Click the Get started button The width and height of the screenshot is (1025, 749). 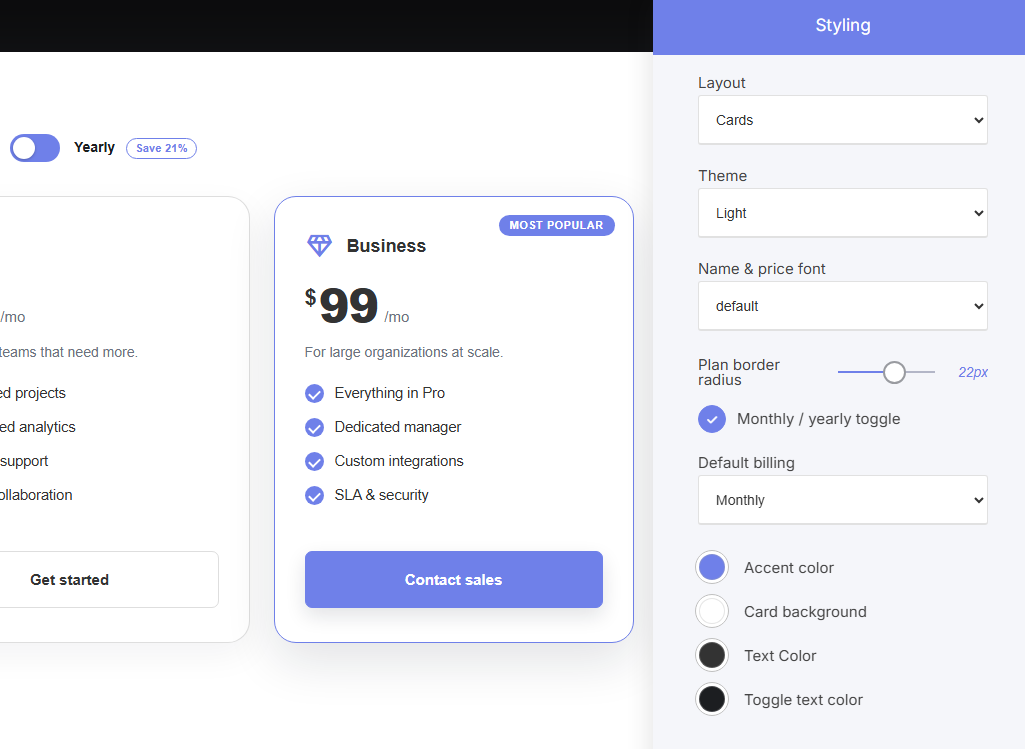point(69,580)
